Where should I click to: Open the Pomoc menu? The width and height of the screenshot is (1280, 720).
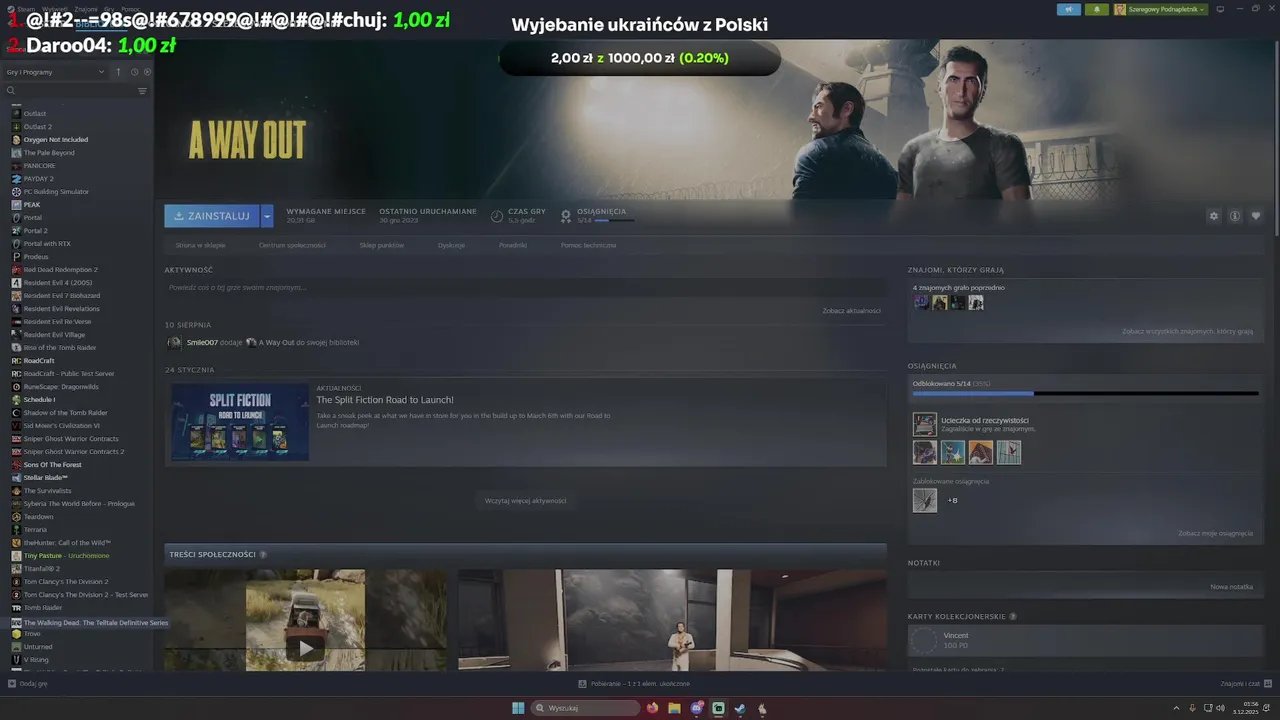click(130, 9)
